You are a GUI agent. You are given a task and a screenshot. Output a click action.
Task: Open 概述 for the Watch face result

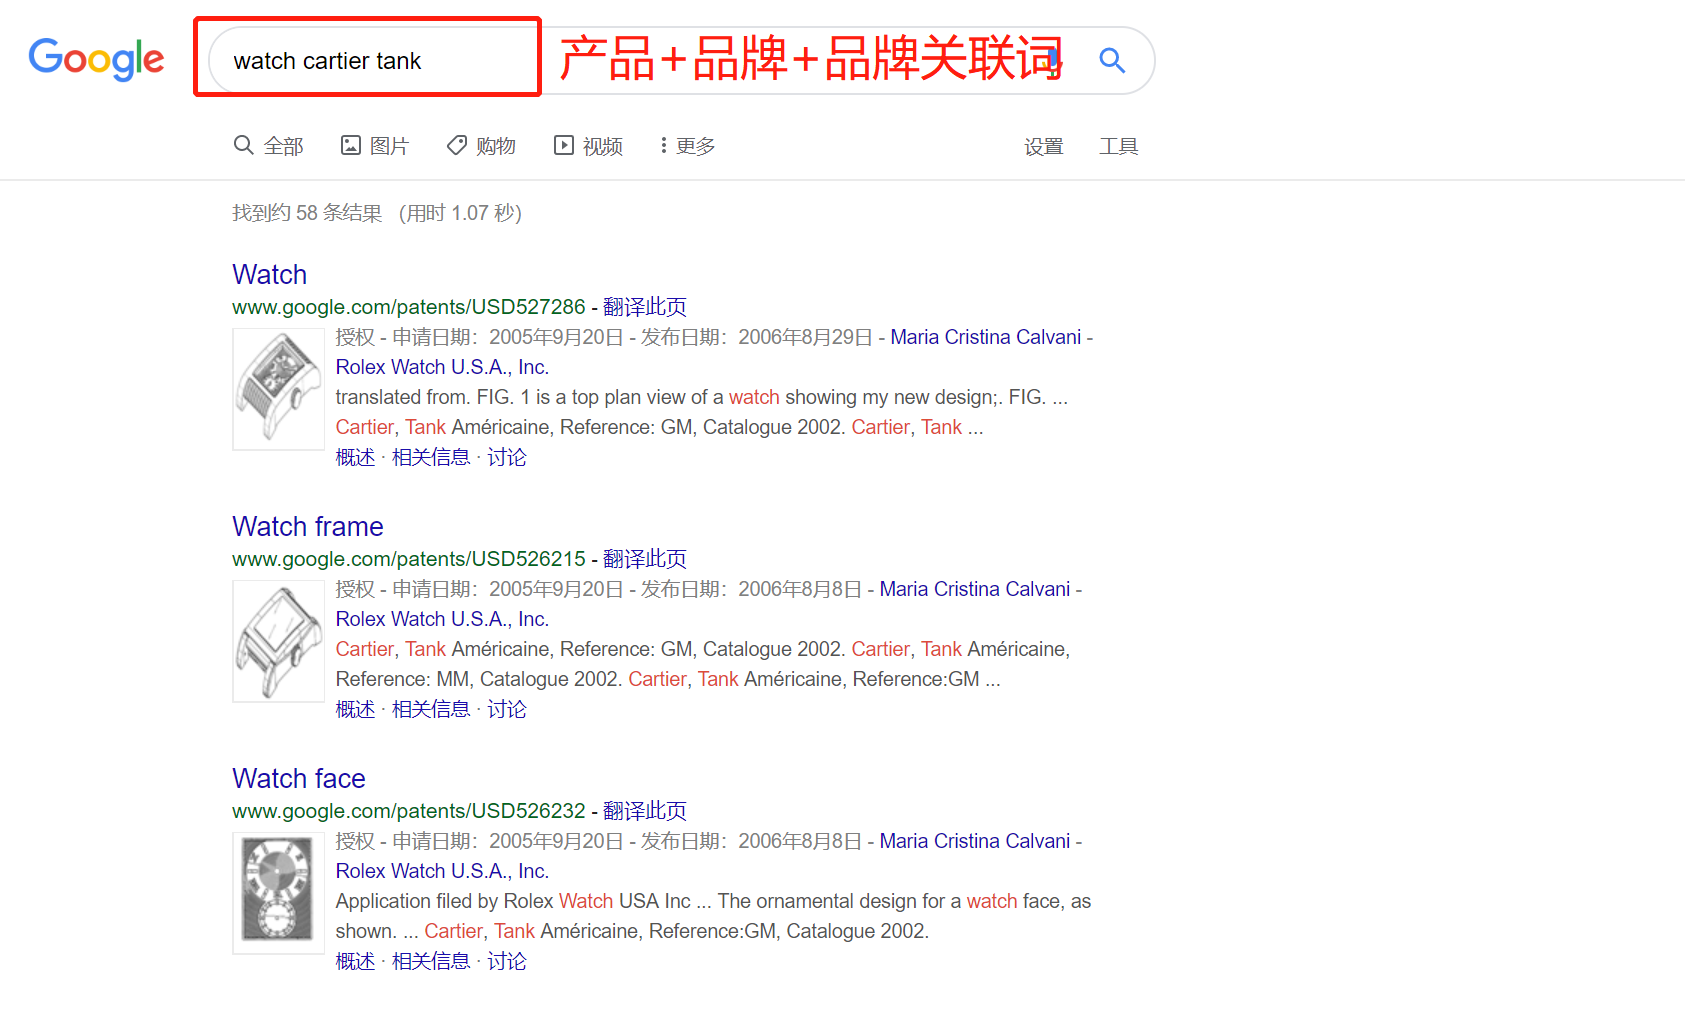click(355, 961)
